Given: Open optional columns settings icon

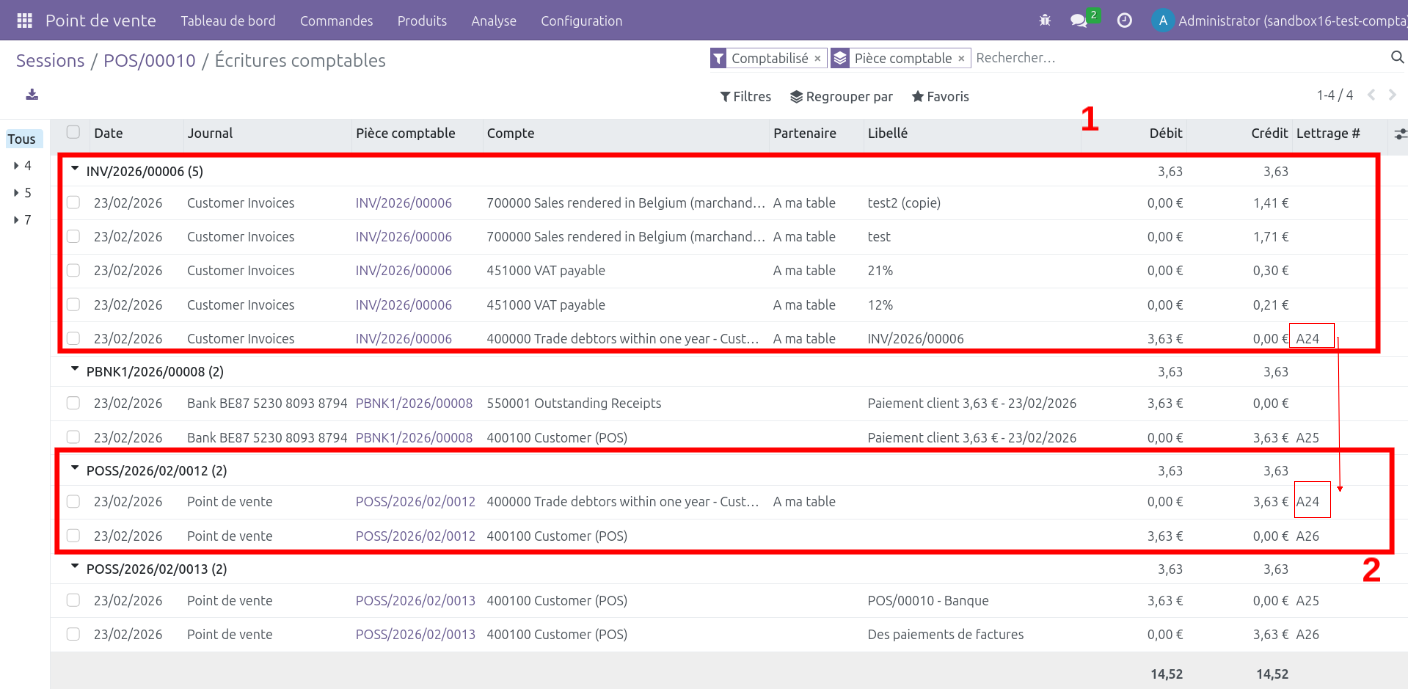Looking at the screenshot, I should [1399, 133].
